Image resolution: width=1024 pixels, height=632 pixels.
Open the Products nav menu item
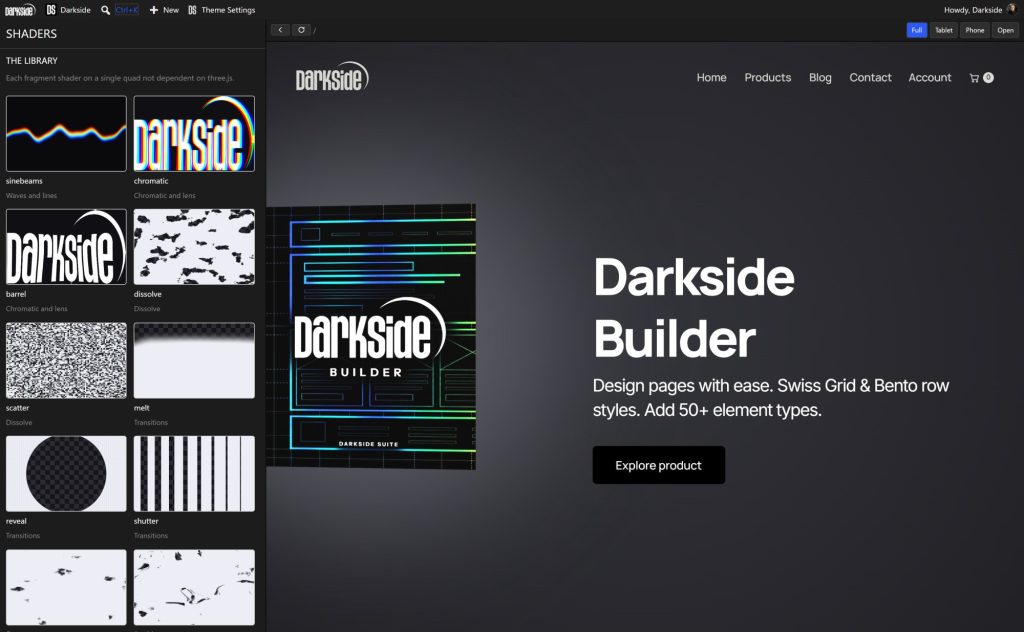click(767, 78)
